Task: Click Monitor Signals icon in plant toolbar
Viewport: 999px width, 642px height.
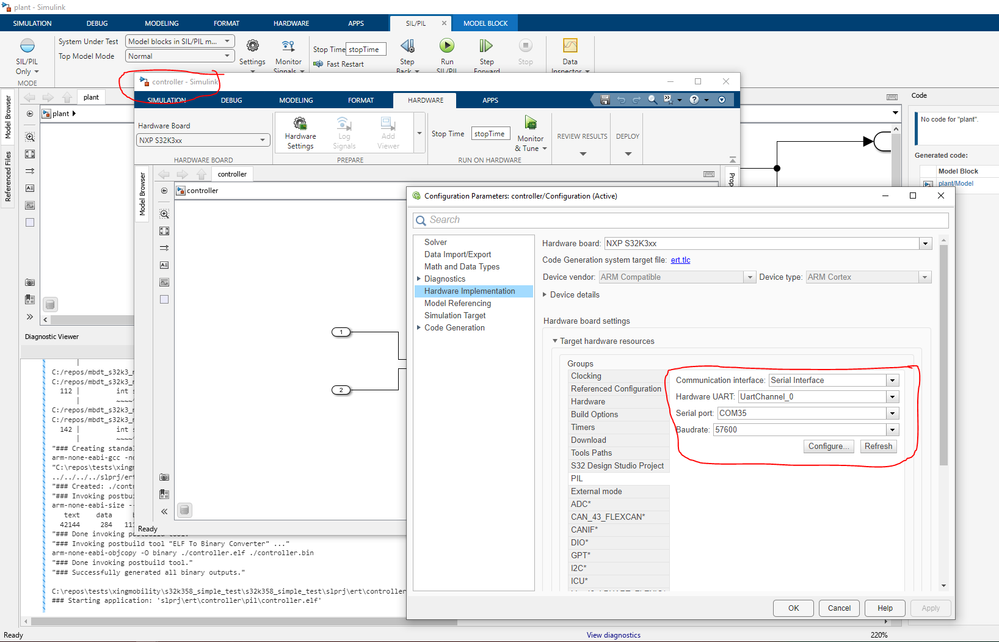Action: 288,46
